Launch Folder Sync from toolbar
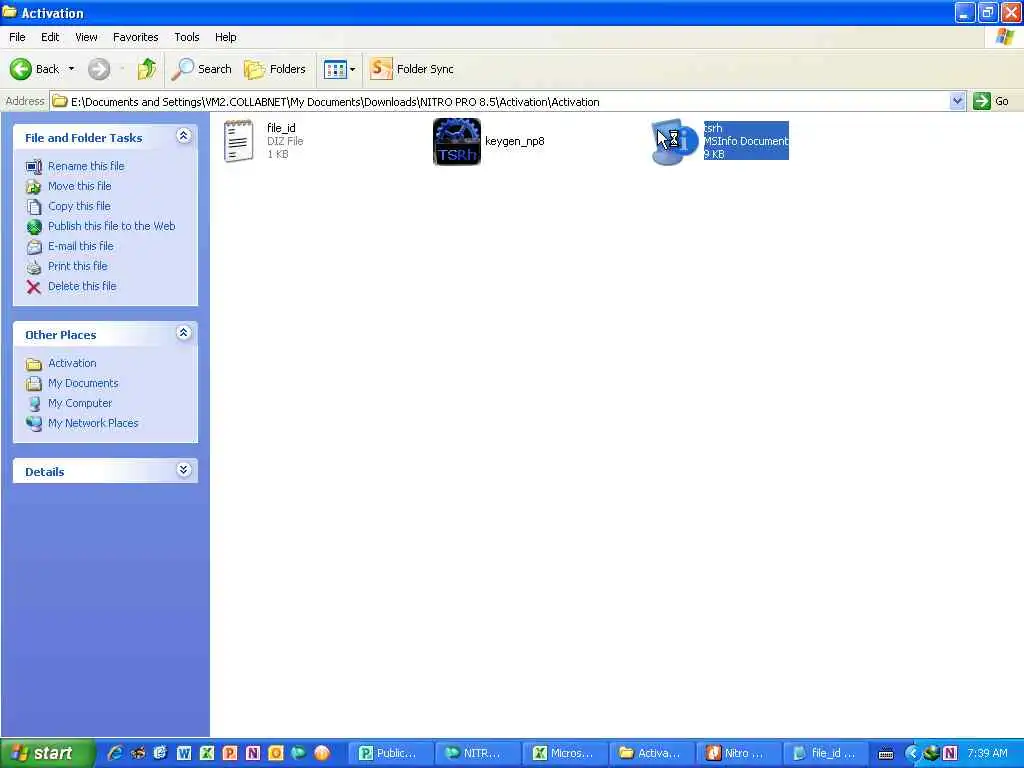This screenshot has width=1024, height=768. 411,69
